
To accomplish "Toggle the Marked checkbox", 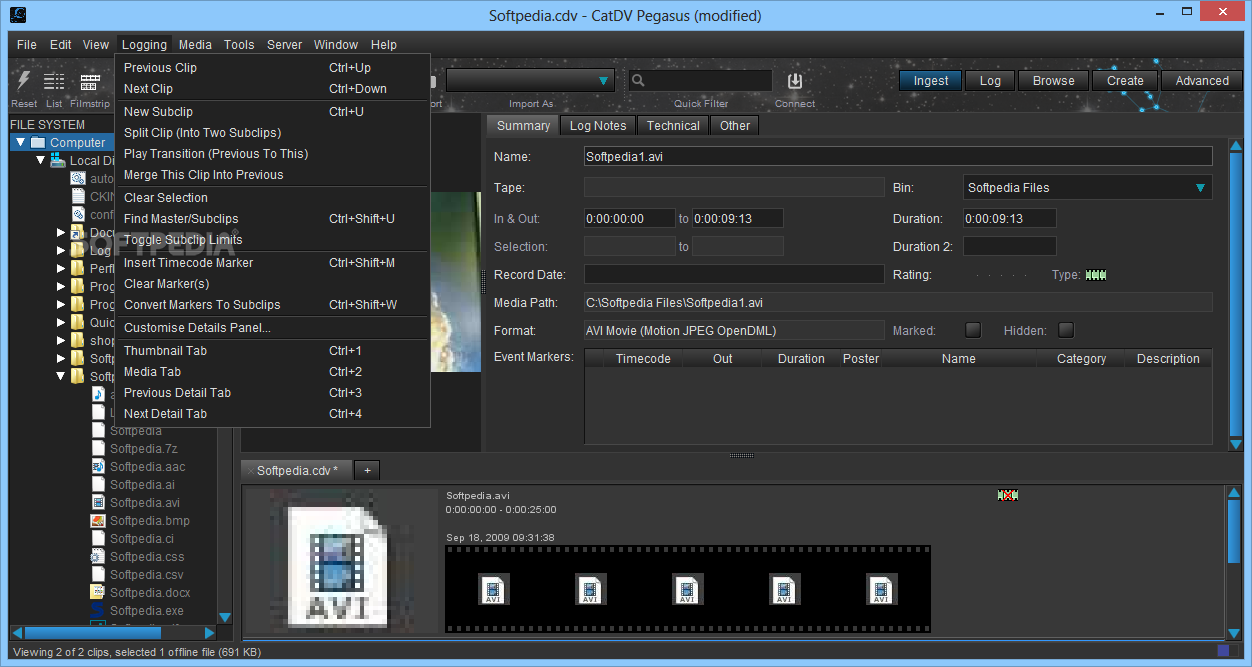I will click(972, 330).
